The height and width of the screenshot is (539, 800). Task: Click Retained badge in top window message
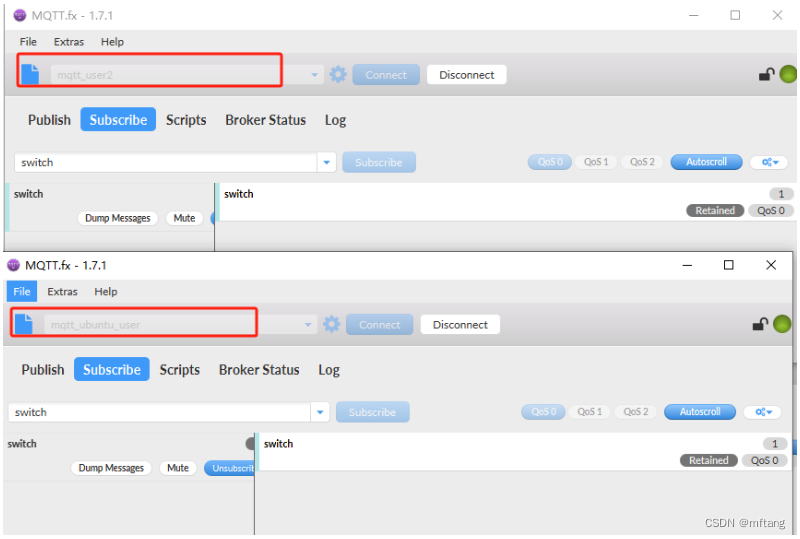[x=715, y=211]
